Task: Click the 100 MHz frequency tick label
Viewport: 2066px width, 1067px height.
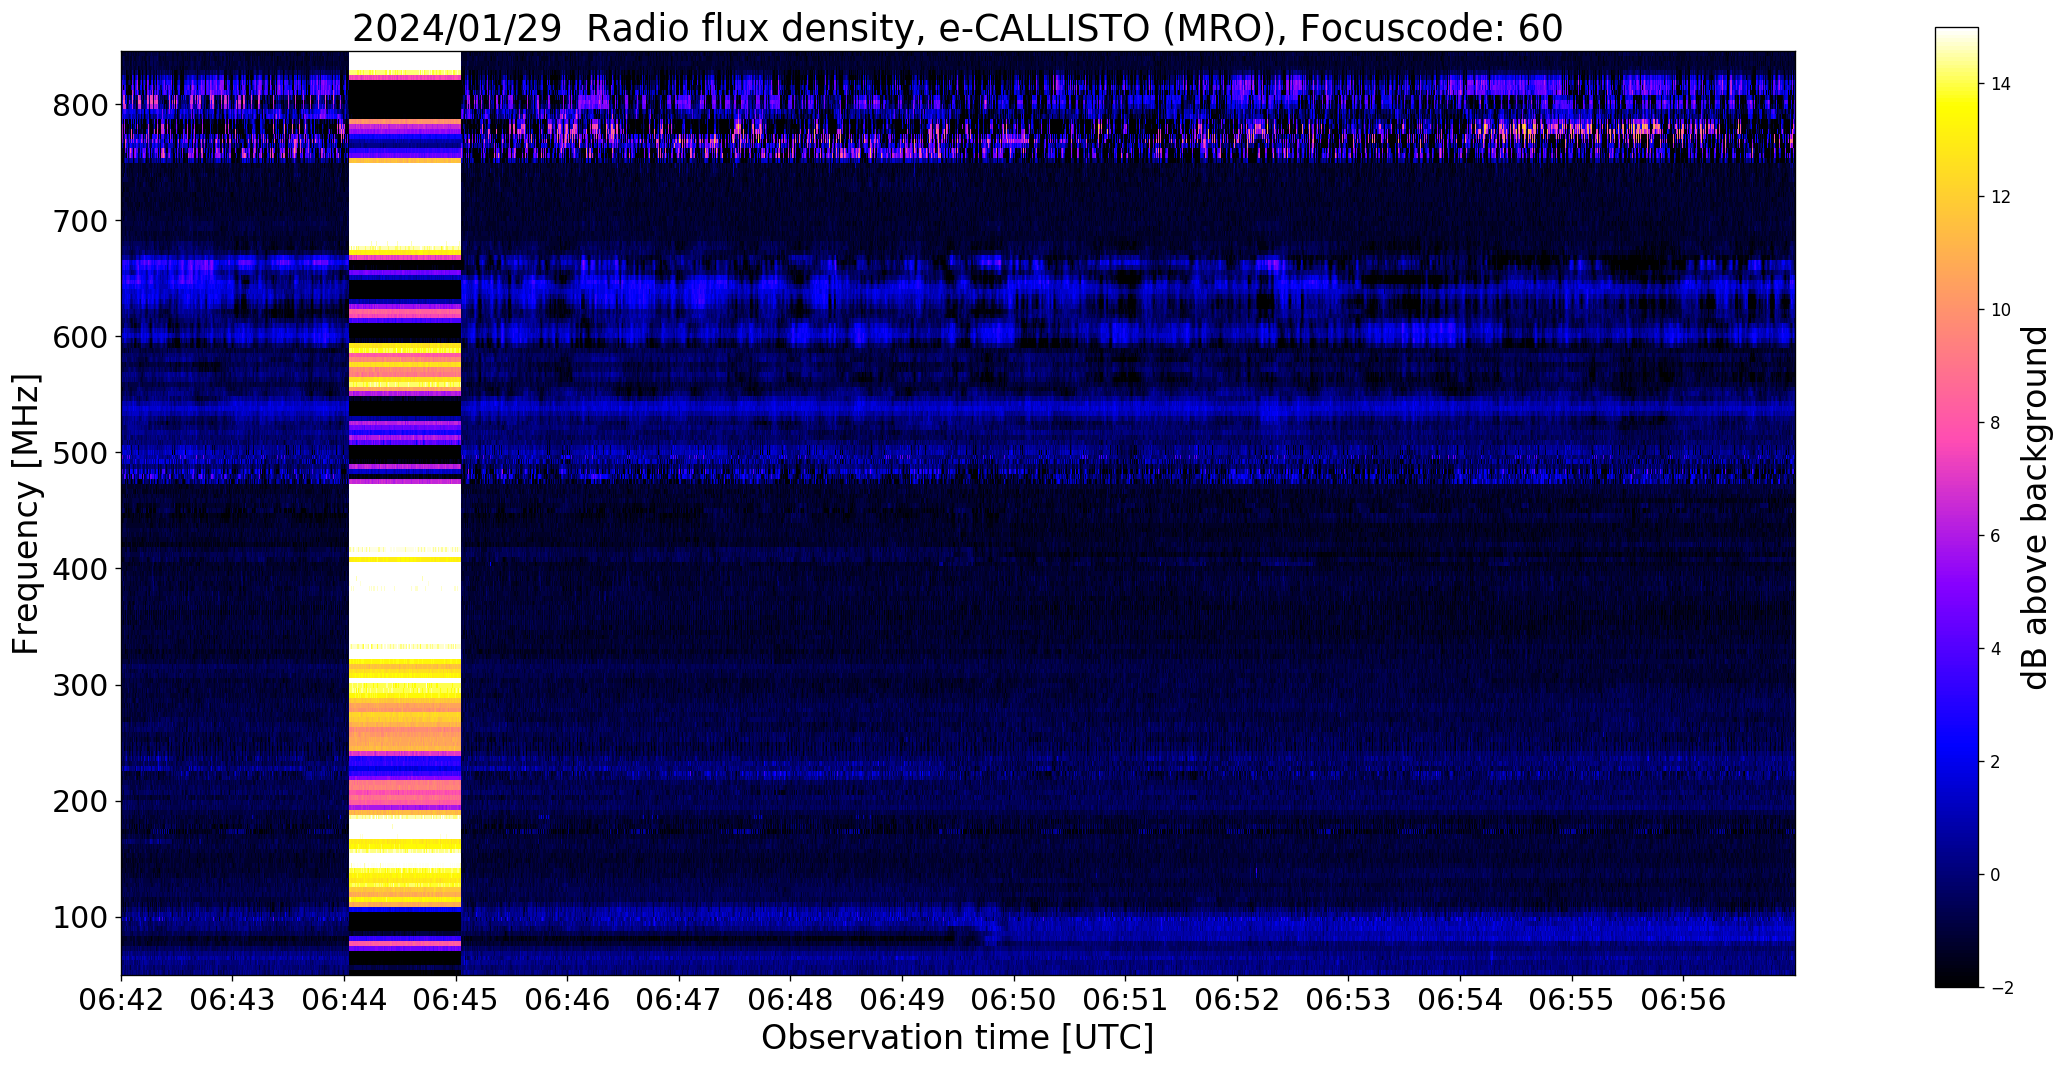Action: [x=80, y=917]
